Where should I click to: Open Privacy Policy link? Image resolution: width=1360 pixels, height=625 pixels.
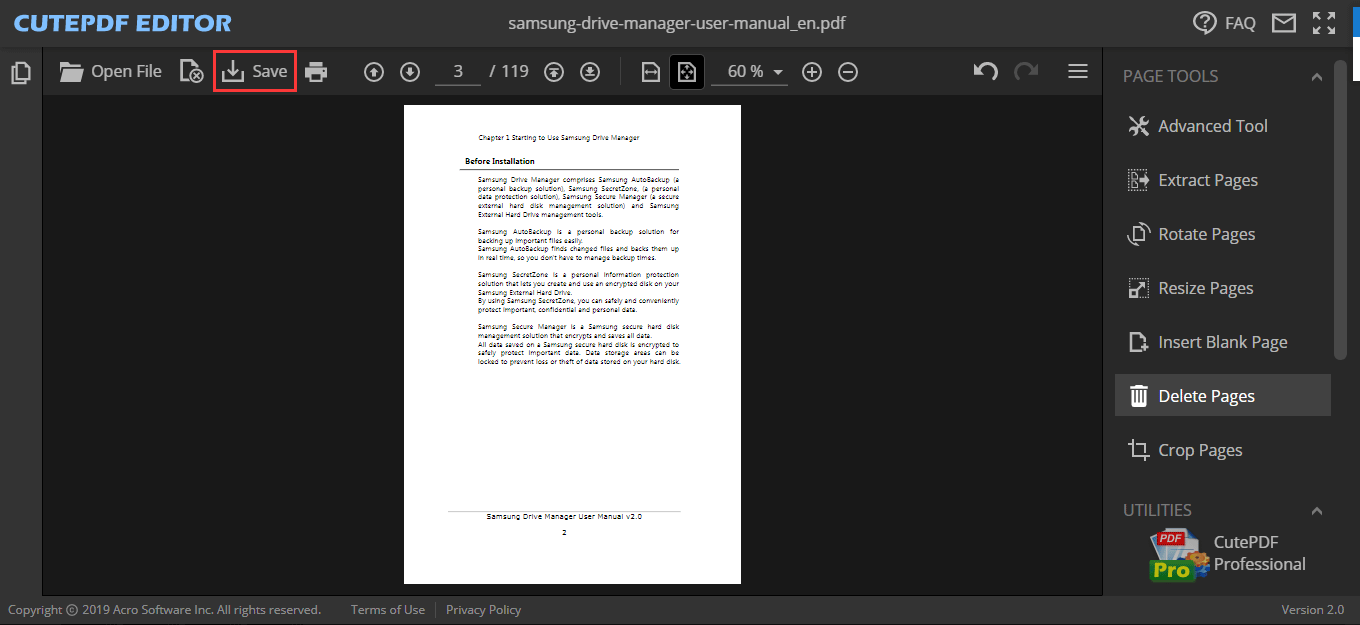(483, 609)
